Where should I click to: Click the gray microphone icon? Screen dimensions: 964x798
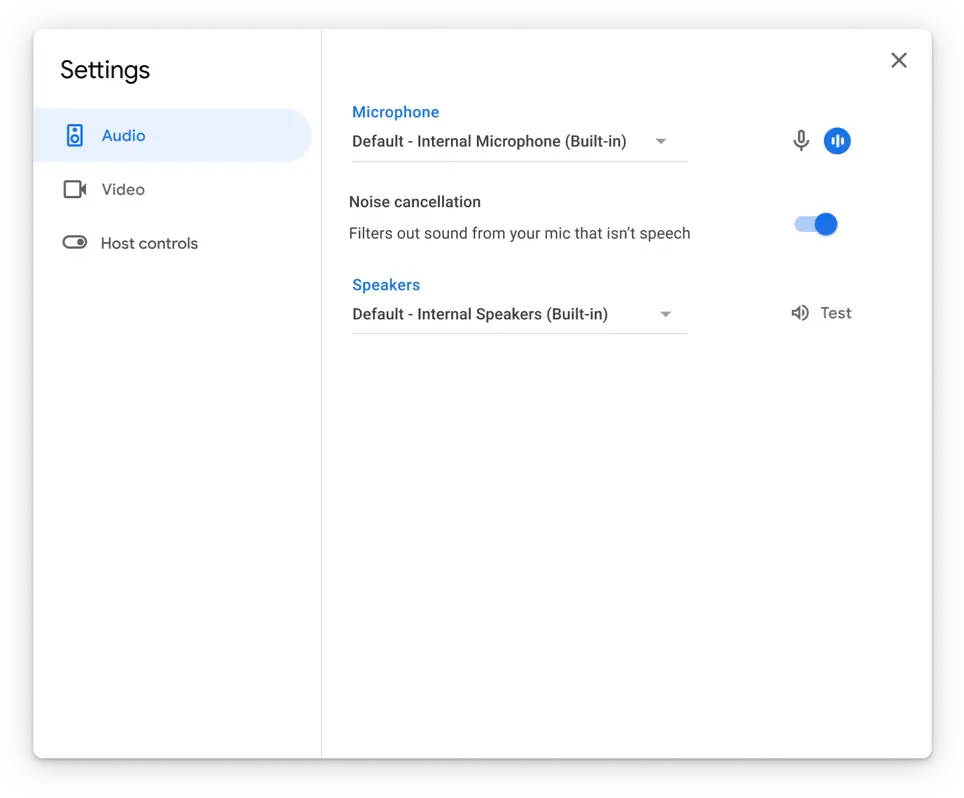point(801,141)
